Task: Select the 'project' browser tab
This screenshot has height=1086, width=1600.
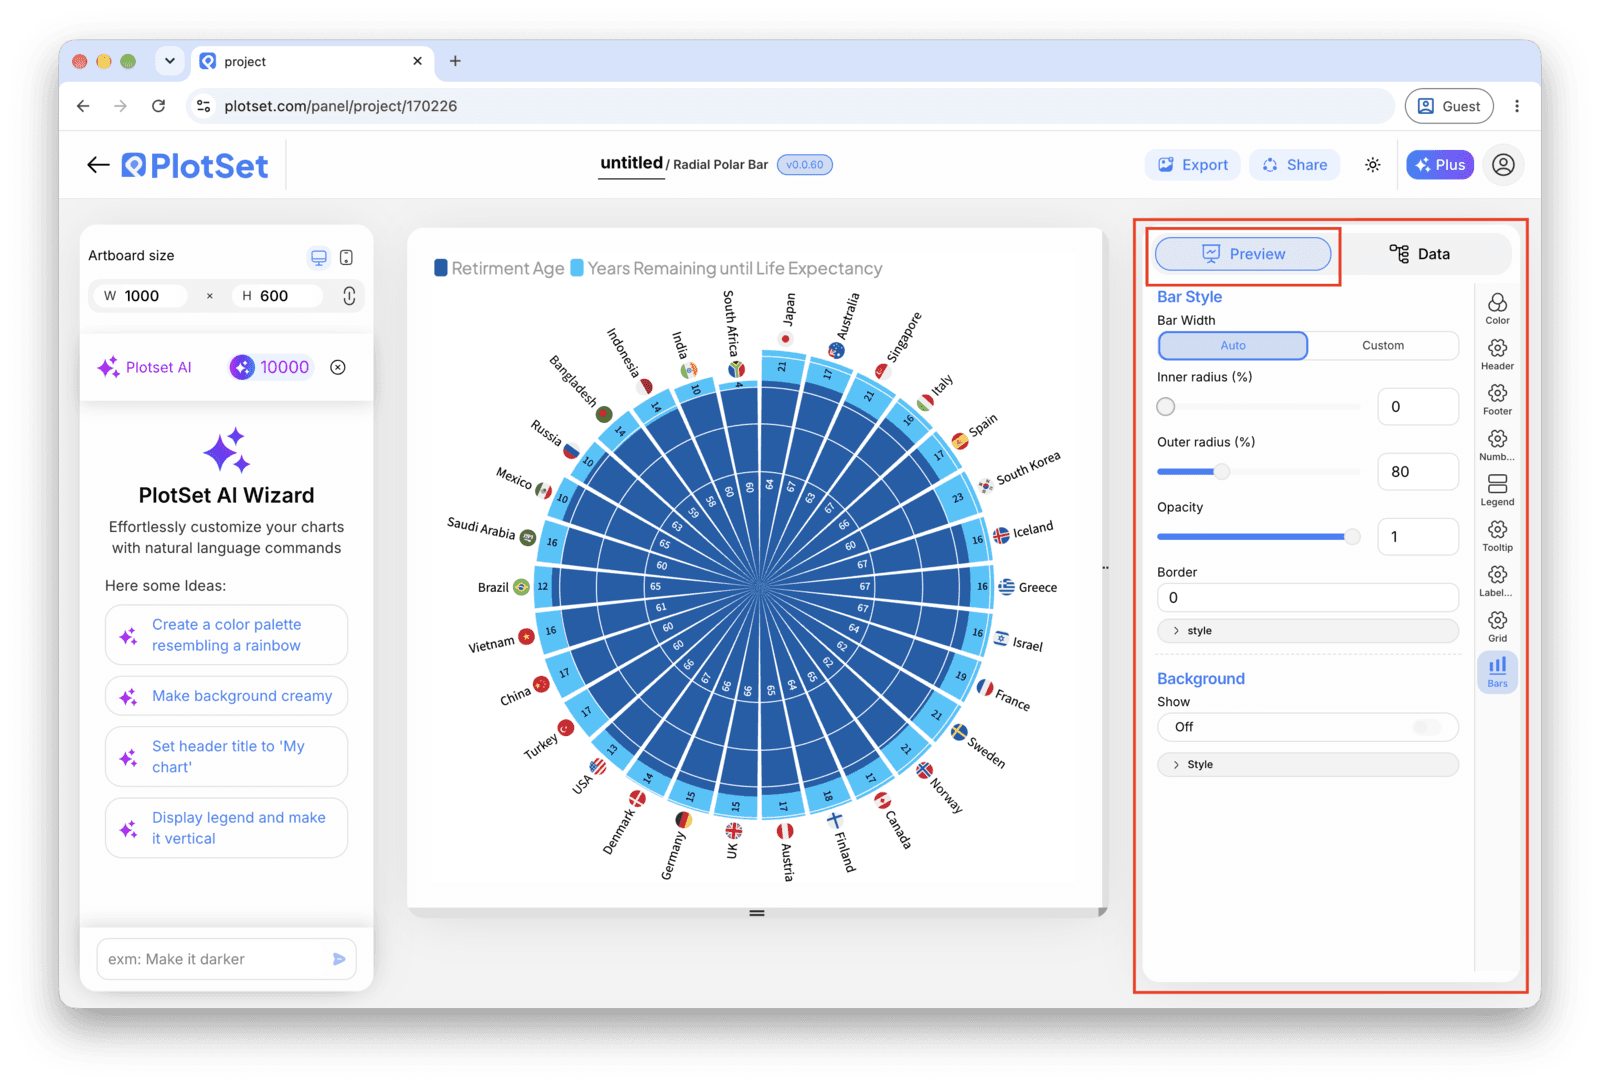Action: 312,61
